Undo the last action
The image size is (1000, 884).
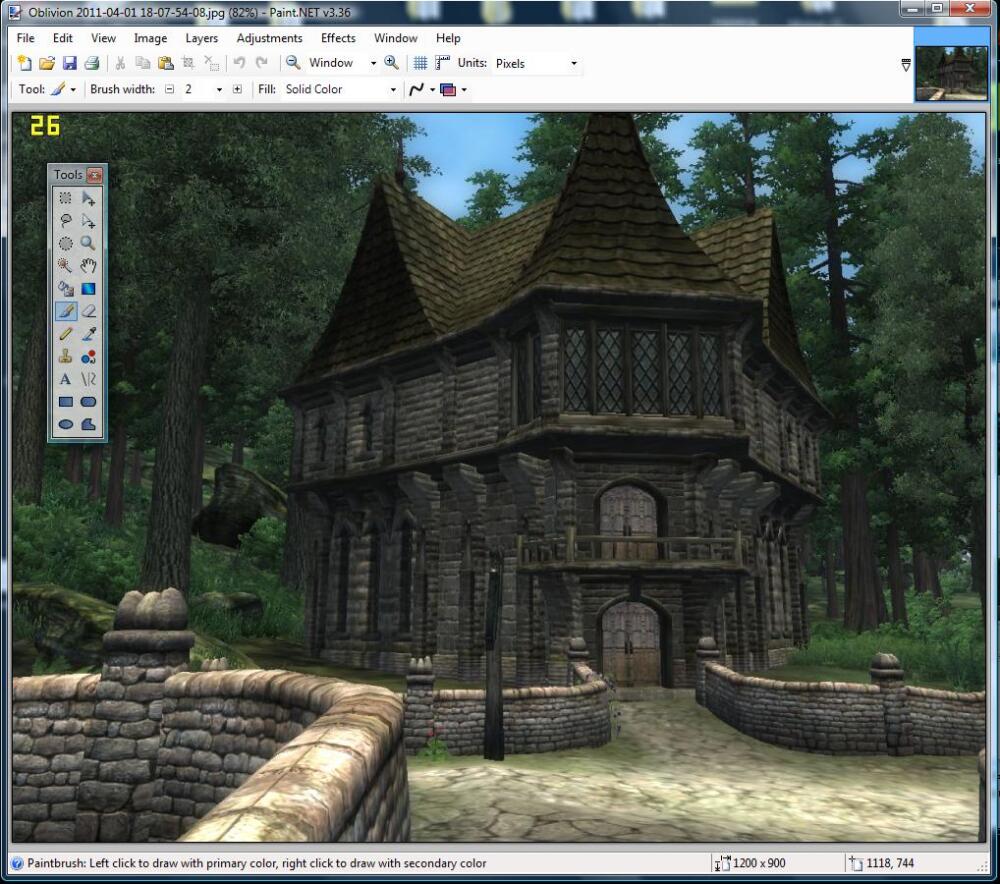[239, 63]
